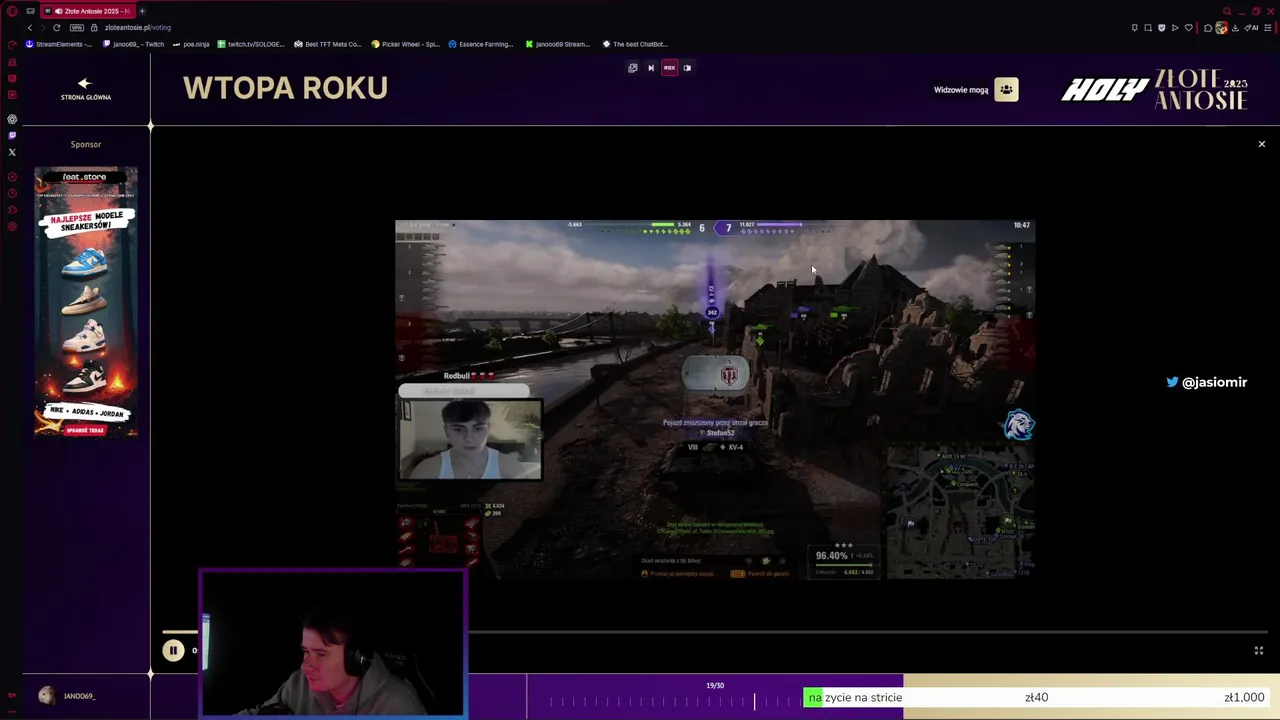Toggle the VPN badge in address bar

pyautogui.click(x=77, y=27)
